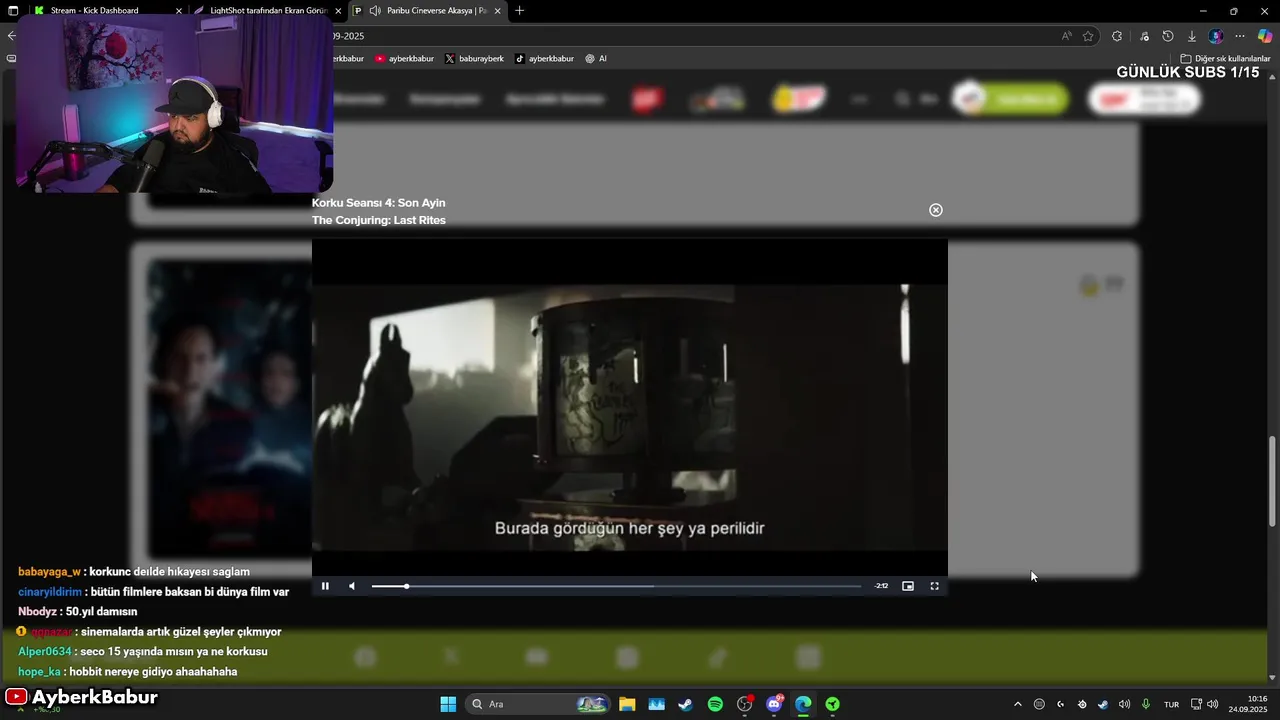The height and width of the screenshot is (720, 1280).
Task: Close the LightShot tab
Action: pos(338,10)
